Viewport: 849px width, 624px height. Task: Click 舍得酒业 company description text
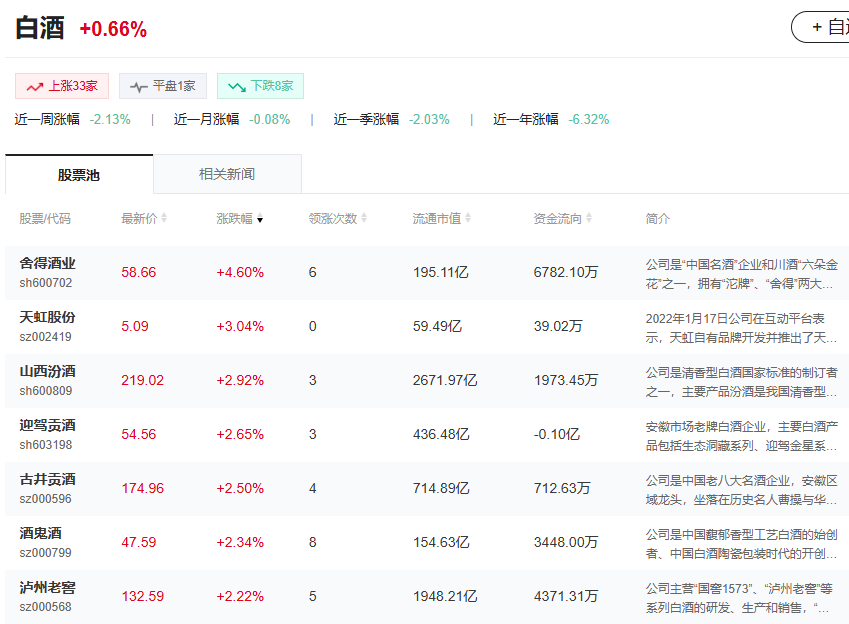pyautogui.click(x=741, y=274)
